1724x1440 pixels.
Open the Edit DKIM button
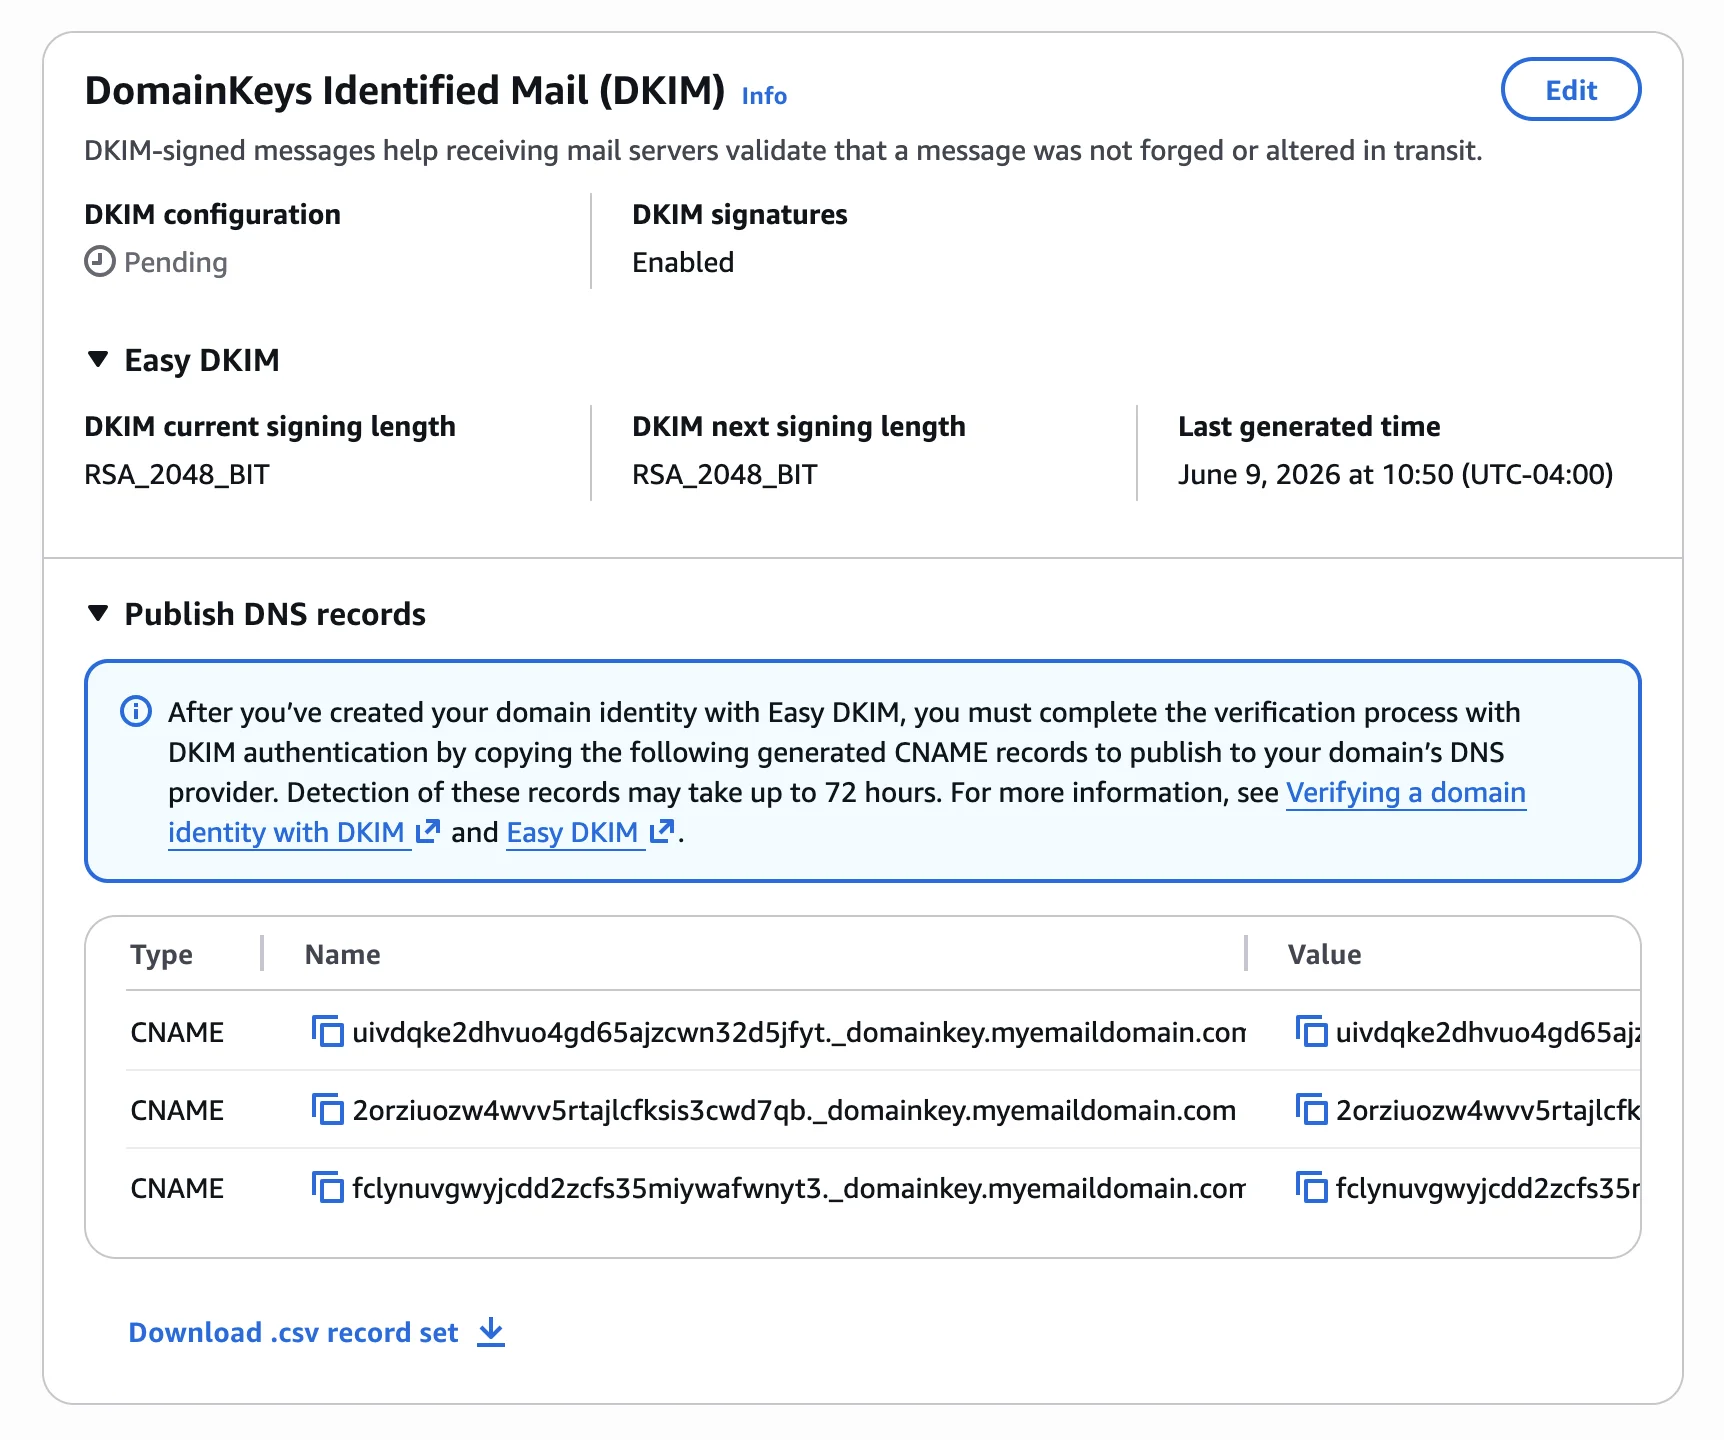[1571, 90]
